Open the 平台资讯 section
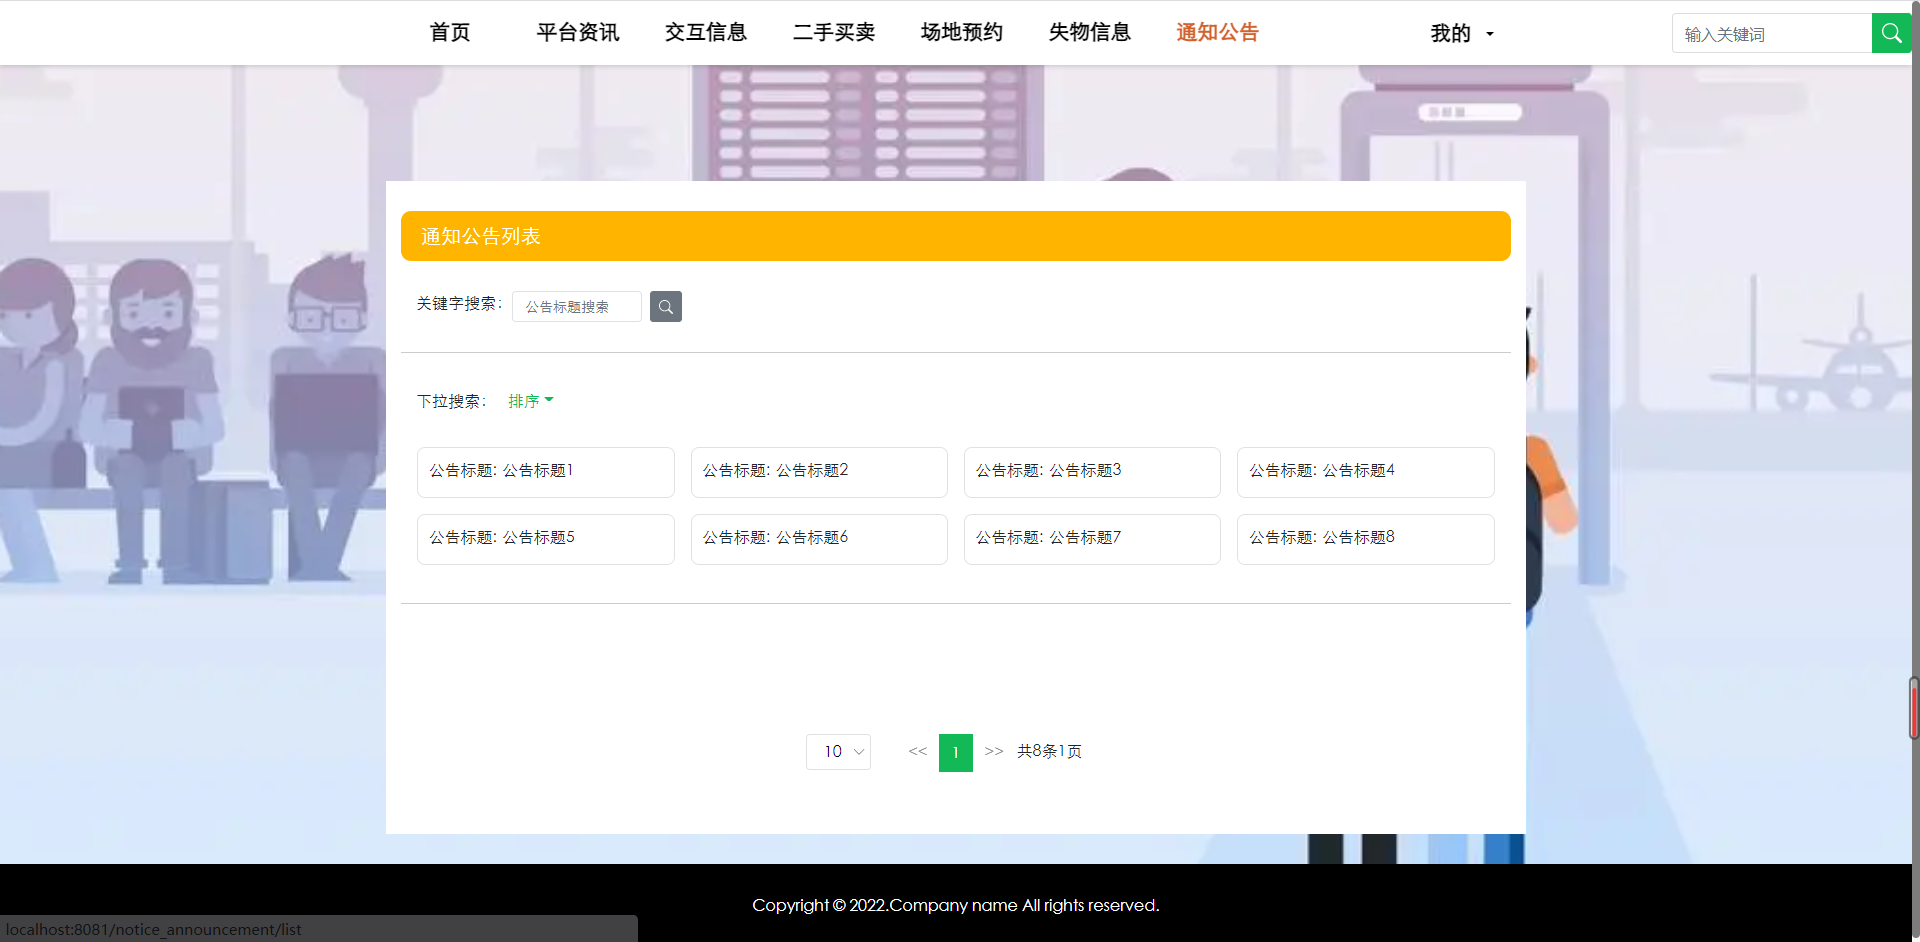 (x=577, y=32)
